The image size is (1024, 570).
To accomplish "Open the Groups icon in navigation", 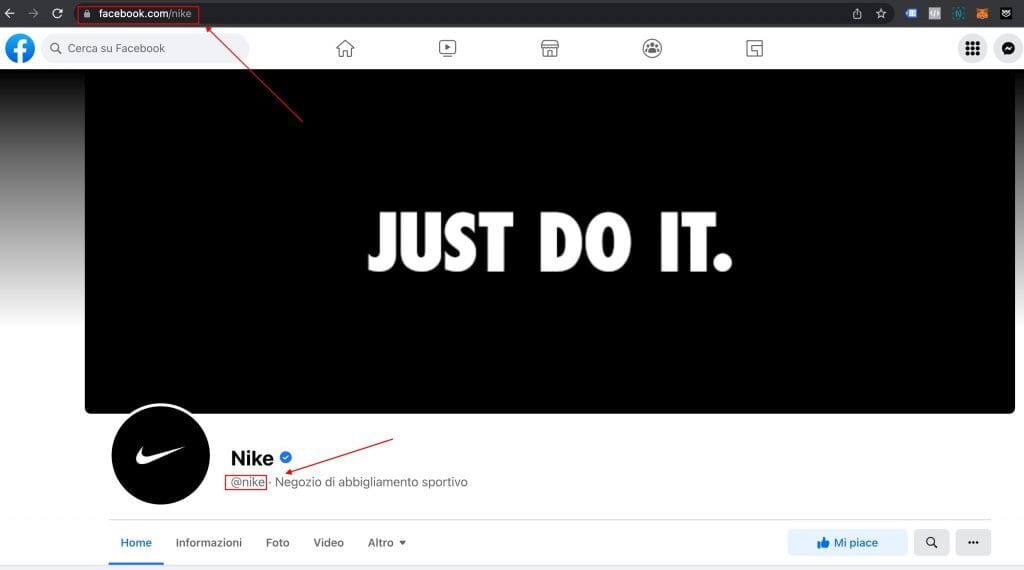I will click(652, 48).
